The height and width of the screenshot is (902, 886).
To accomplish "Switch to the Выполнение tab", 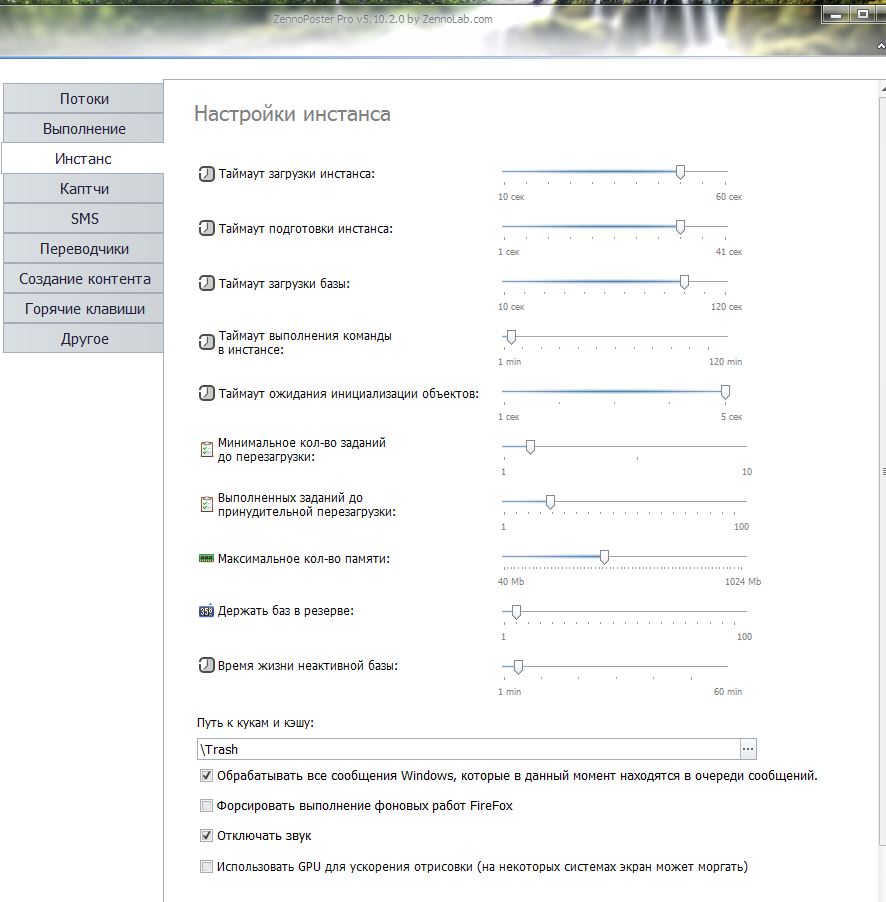I will (84, 128).
